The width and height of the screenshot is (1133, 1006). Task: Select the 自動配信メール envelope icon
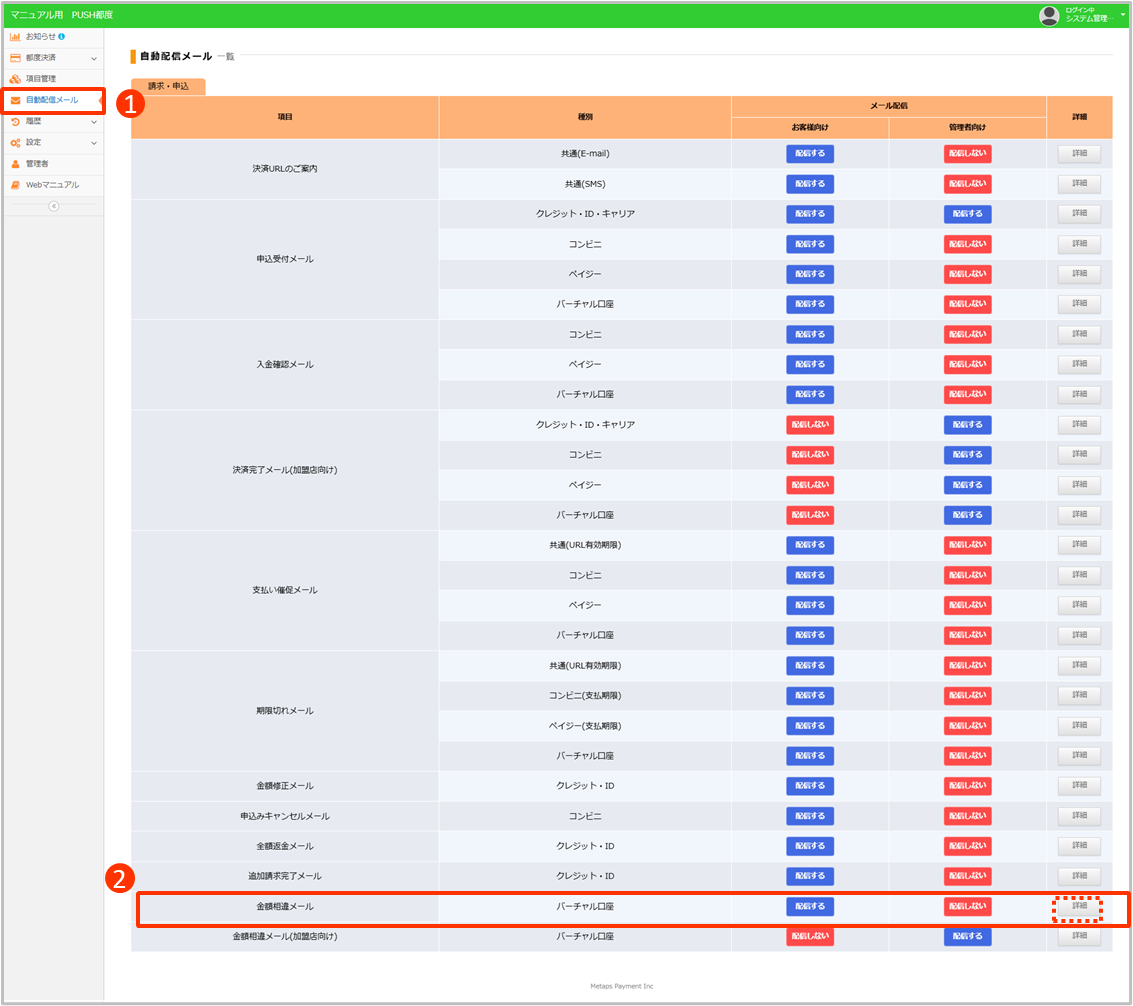click(17, 100)
